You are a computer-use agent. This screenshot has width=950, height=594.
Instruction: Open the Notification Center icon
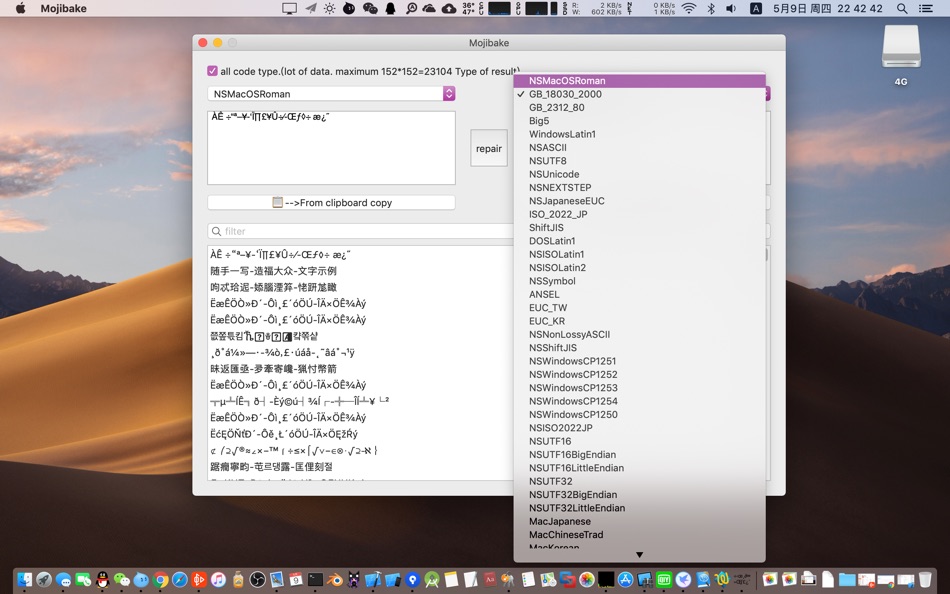click(925, 8)
